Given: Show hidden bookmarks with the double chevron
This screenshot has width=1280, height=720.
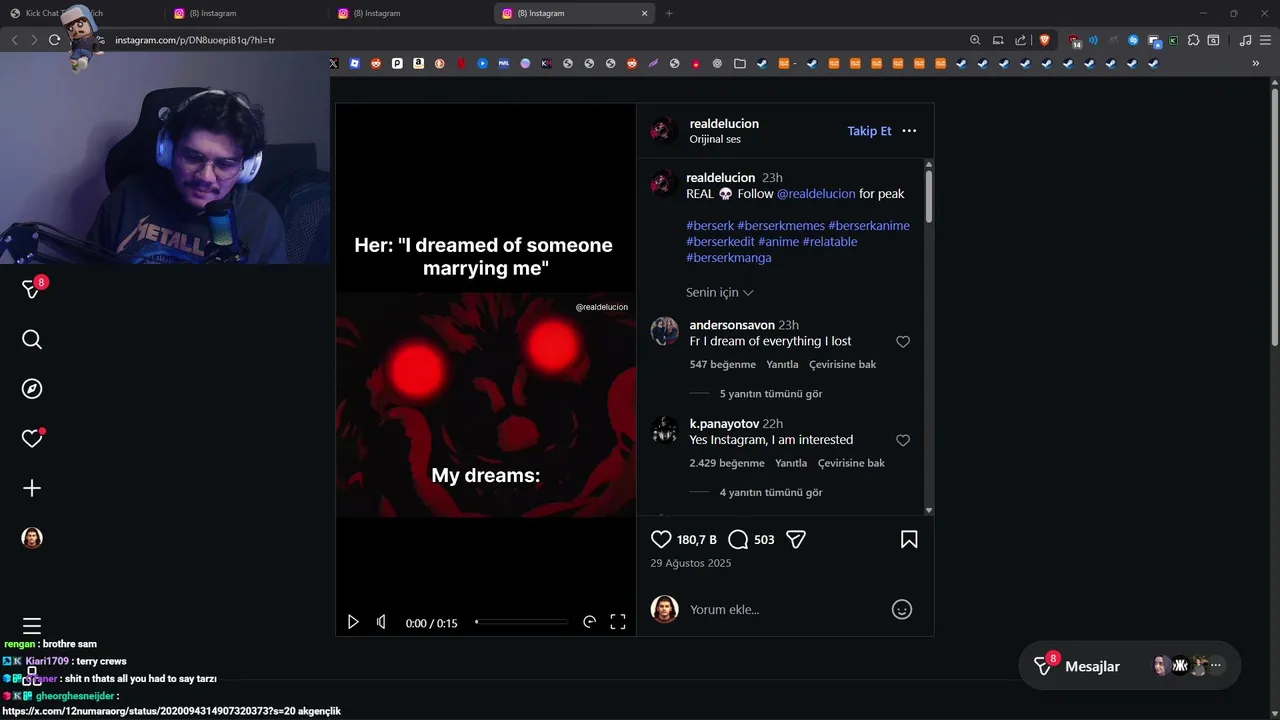Looking at the screenshot, I should pos(1256,63).
